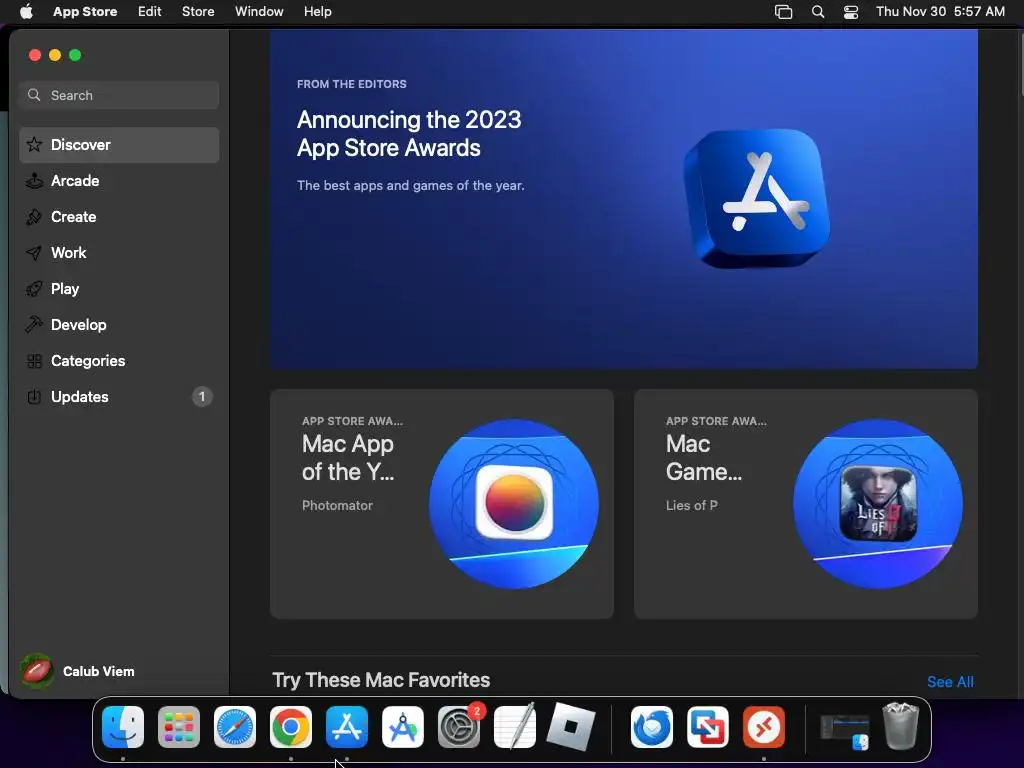Open the Edit menu
The width and height of the screenshot is (1024, 768).
point(150,11)
